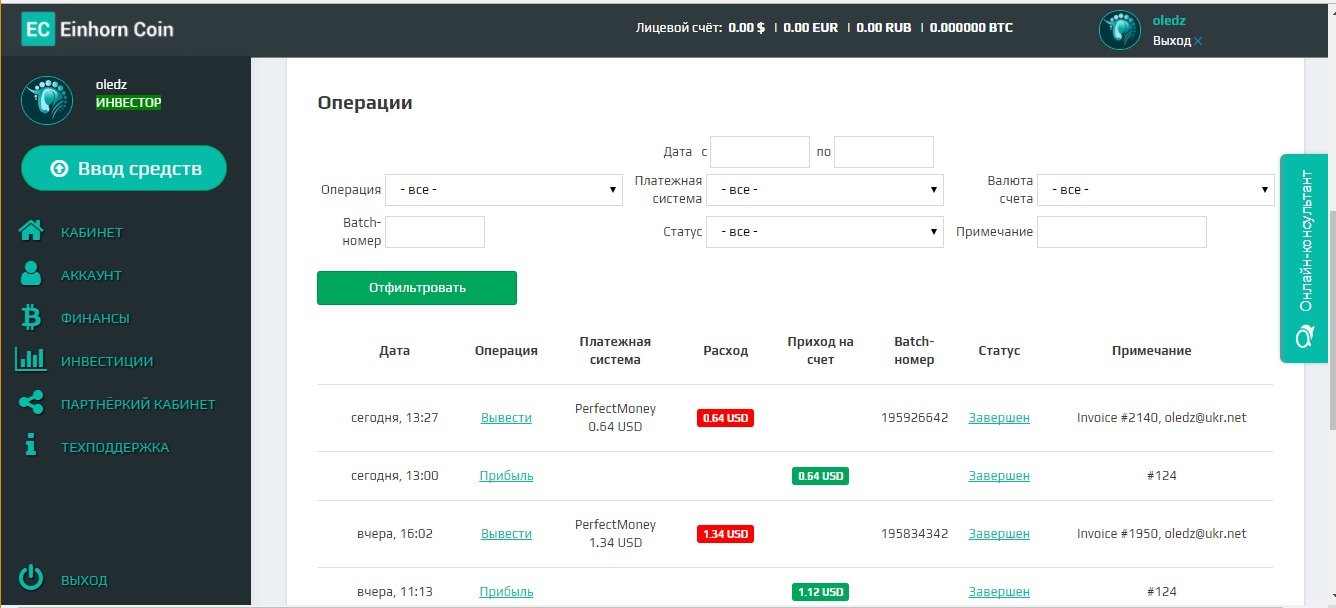Image resolution: width=1336 pixels, height=608 pixels.
Task: Click the Einhorn Coin title text
Action: pyautogui.click(x=117, y=29)
